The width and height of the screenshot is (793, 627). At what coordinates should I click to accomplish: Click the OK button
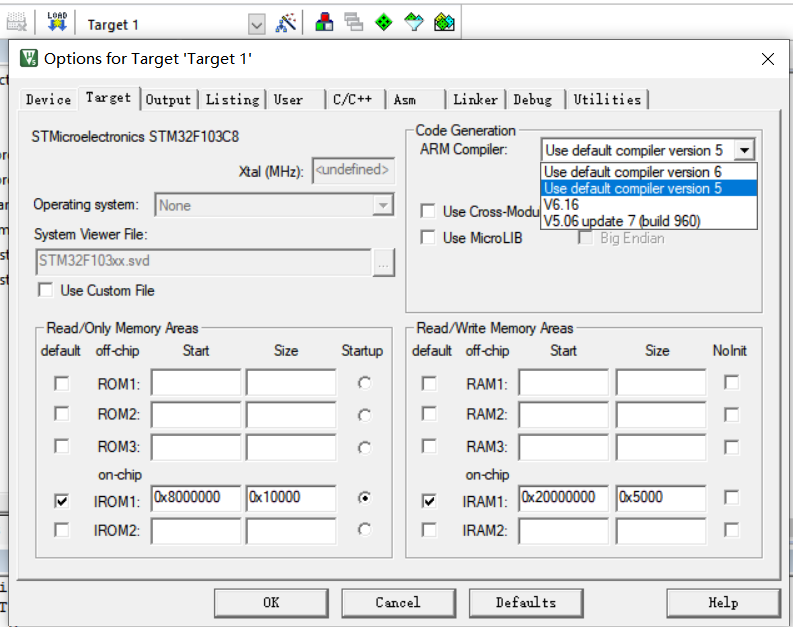[271, 603]
